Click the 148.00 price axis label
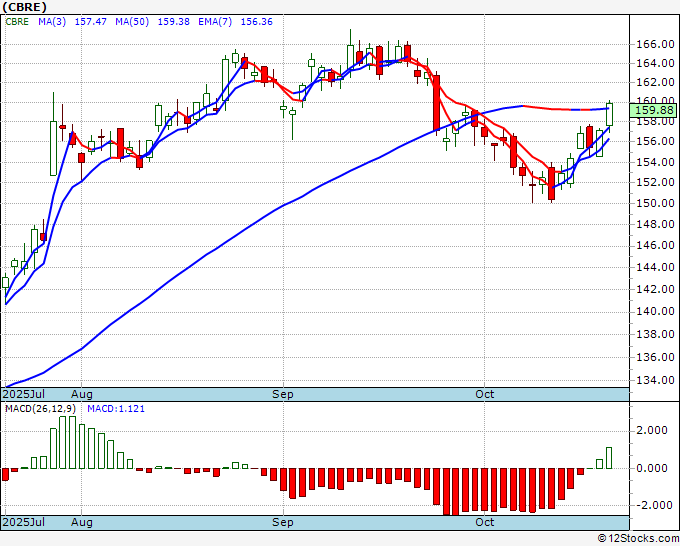The width and height of the screenshot is (680, 546). [655, 225]
